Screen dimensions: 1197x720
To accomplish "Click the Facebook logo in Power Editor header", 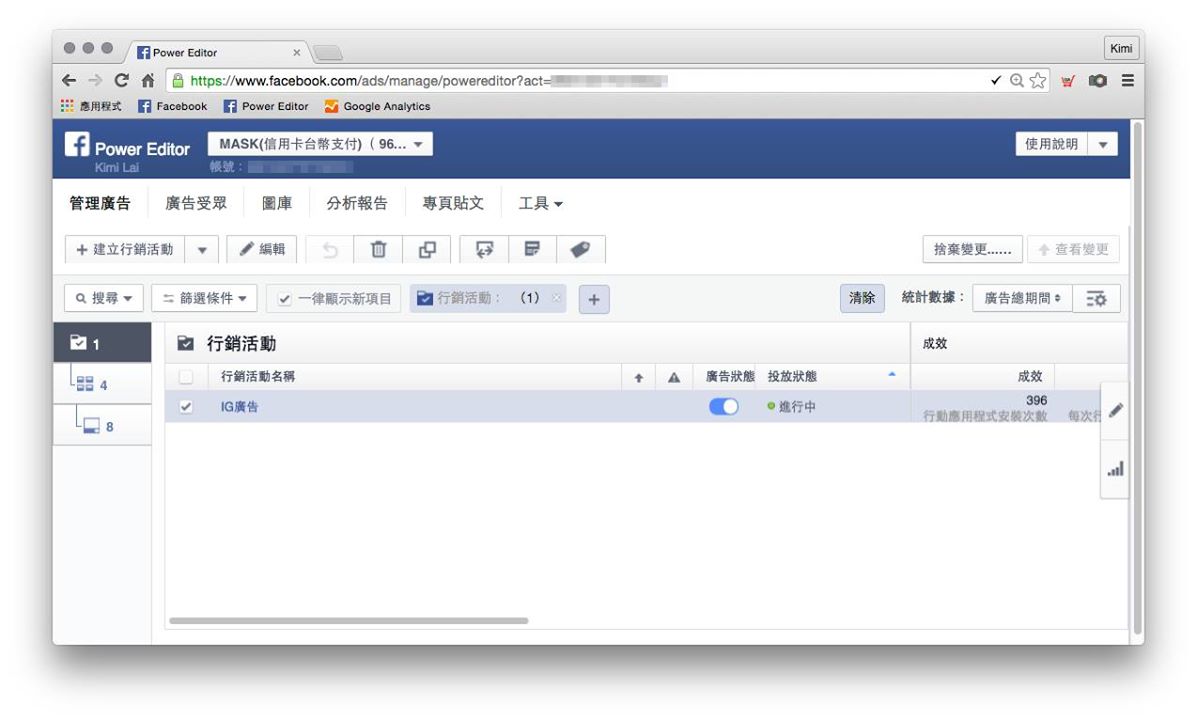I will (76, 144).
